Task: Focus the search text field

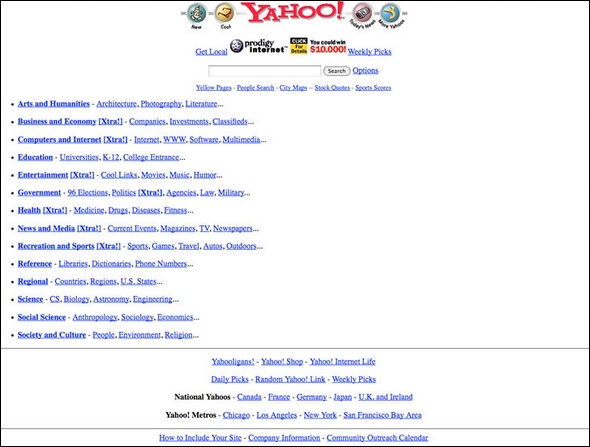Action: tap(265, 71)
